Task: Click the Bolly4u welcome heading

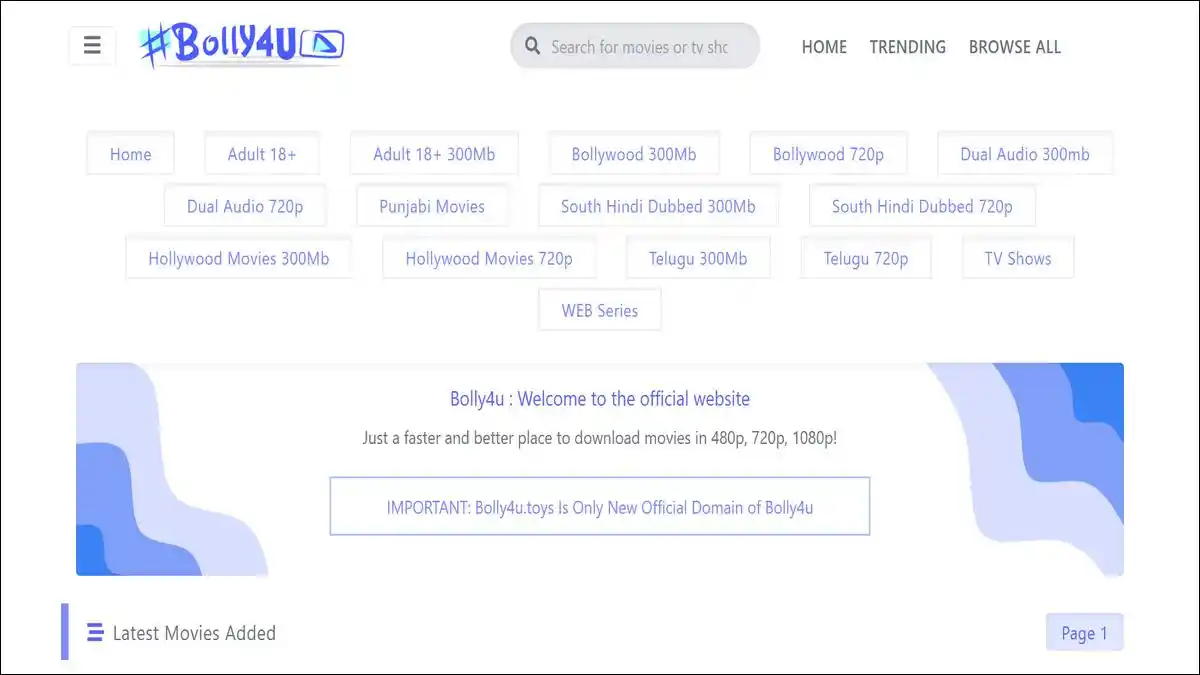Action: pos(600,399)
